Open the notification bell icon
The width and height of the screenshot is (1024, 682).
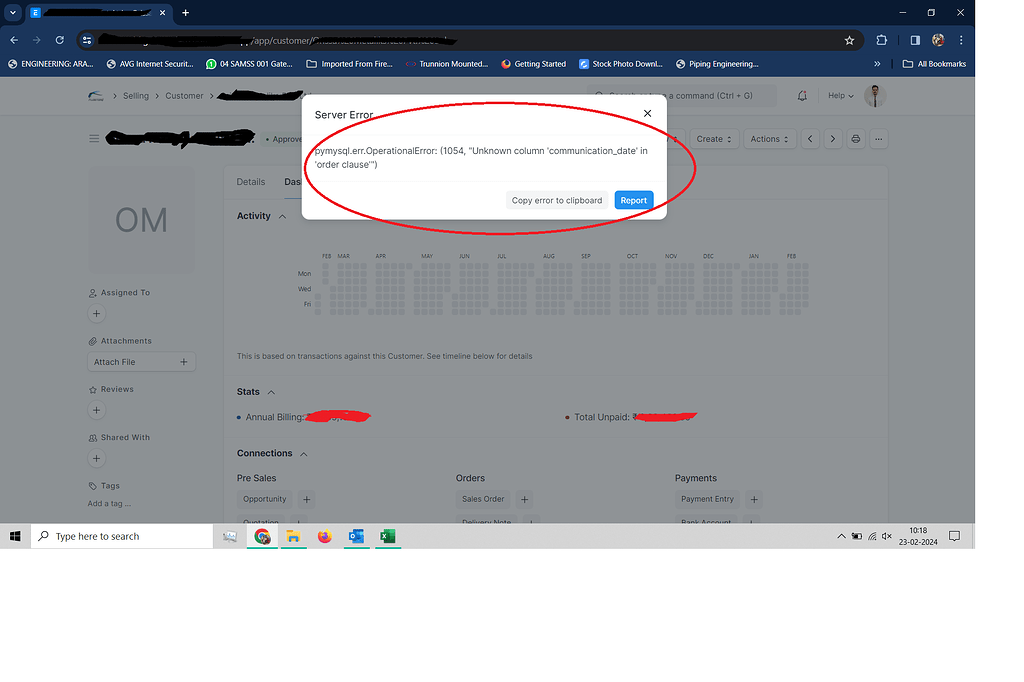(802, 95)
